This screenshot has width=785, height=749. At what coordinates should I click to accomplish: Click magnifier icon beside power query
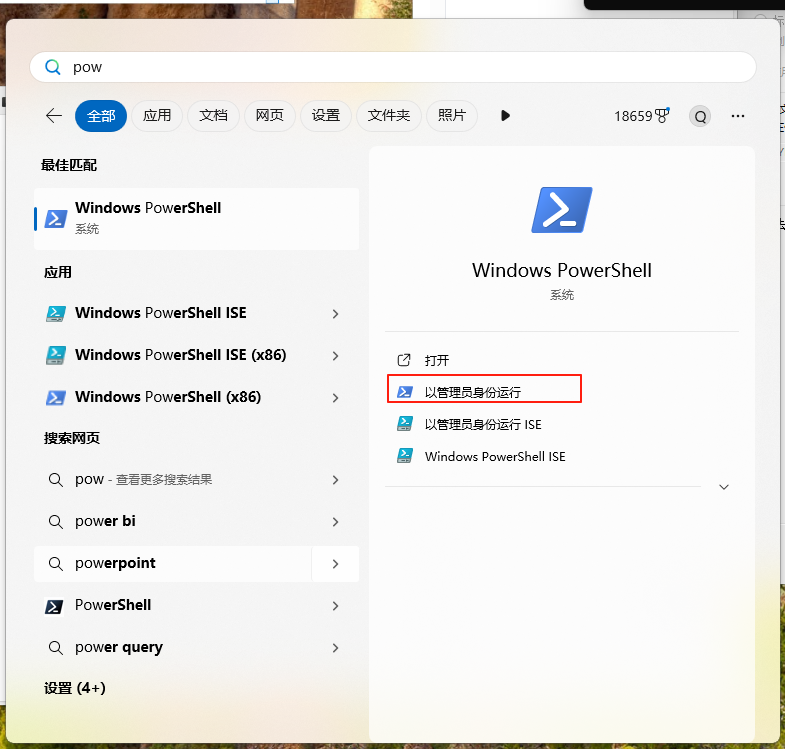(56, 648)
